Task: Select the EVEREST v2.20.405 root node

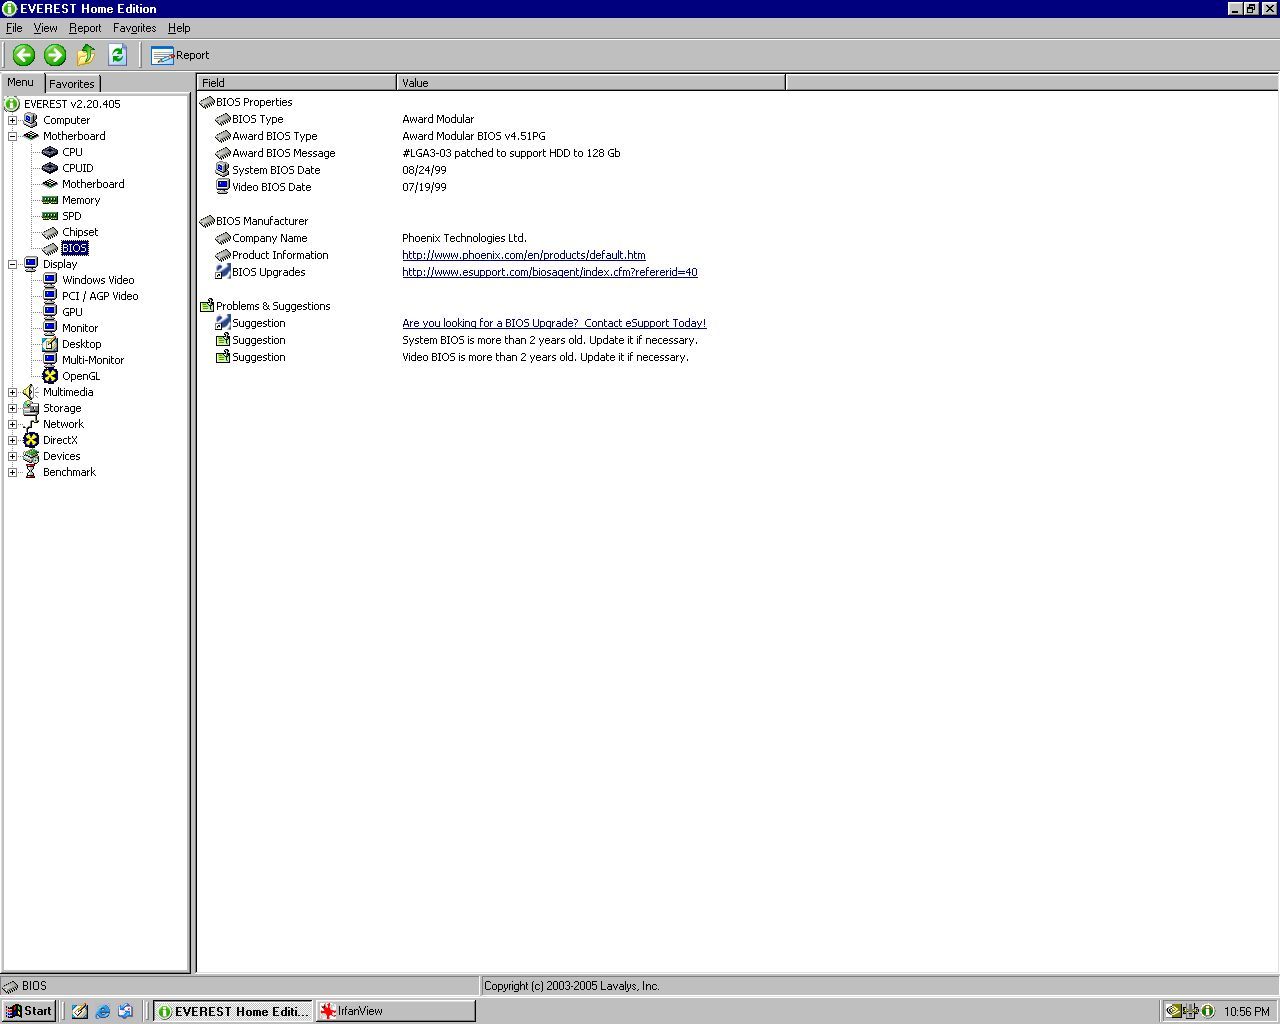Action: pos(72,104)
